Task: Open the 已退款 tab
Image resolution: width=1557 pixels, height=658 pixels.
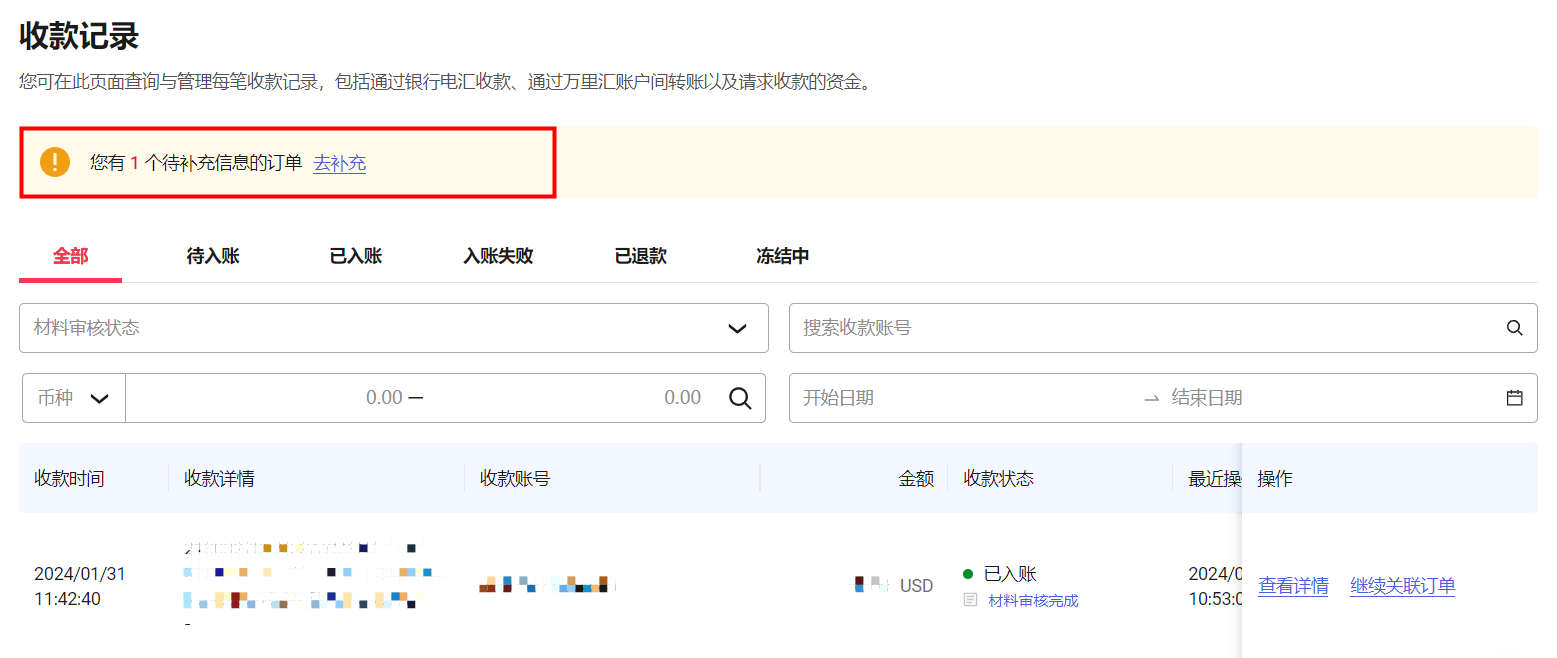Action: pos(641,256)
